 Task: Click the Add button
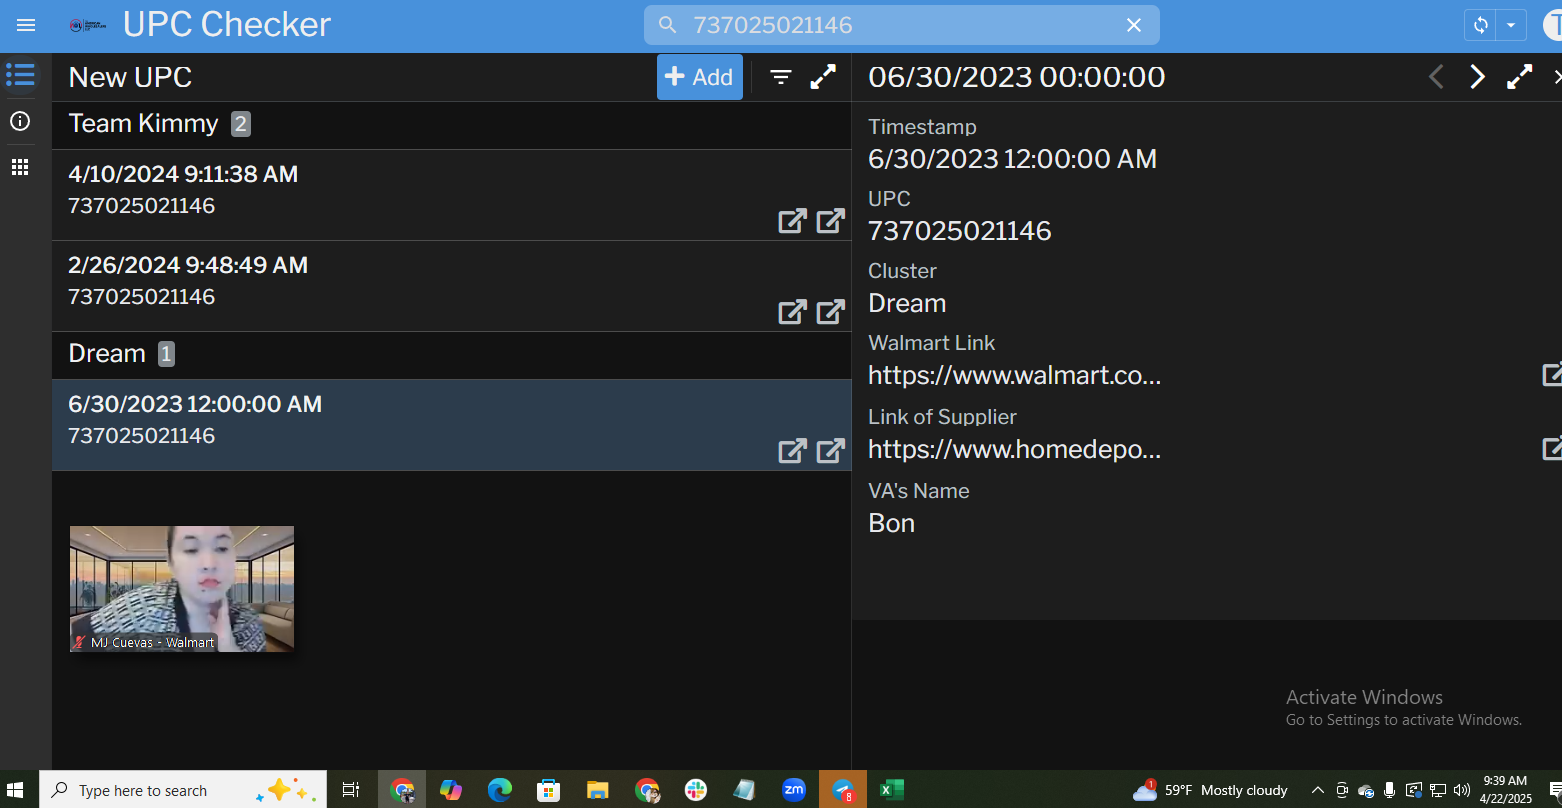click(699, 77)
